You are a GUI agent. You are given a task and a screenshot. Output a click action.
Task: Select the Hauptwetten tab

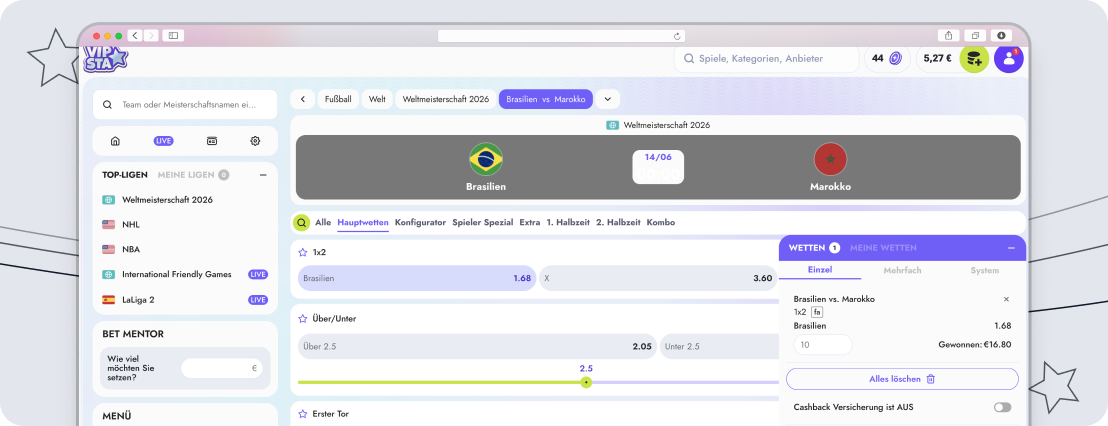coord(363,223)
